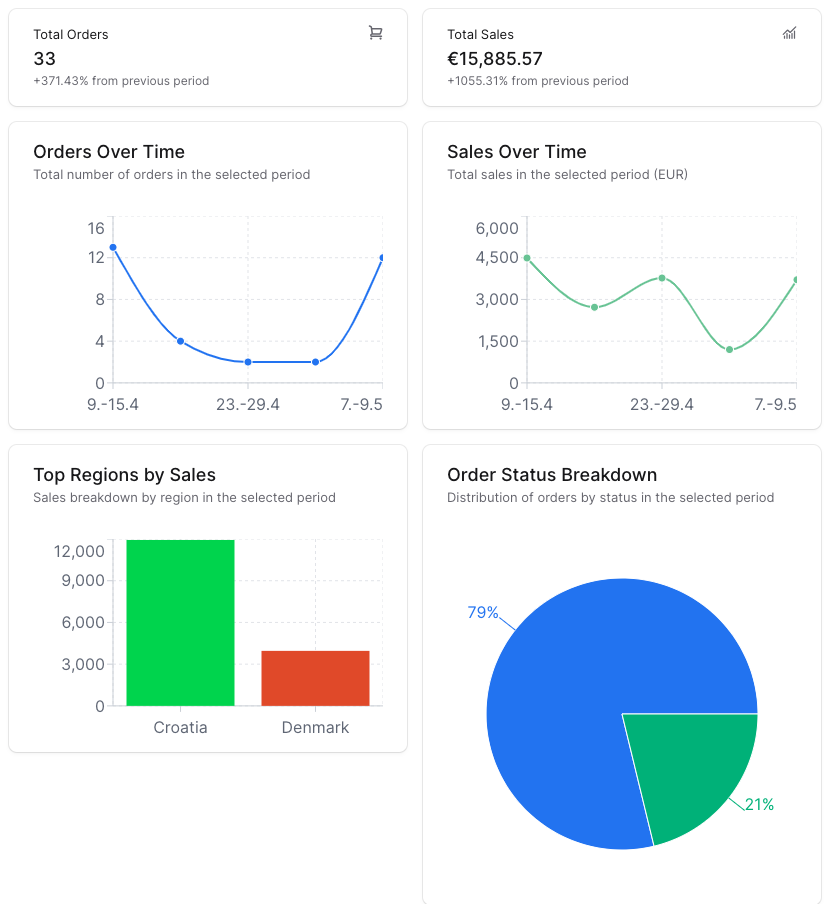This screenshot has width=831, height=904.
Task: Click the Croatia axis label
Action: point(180,727)
